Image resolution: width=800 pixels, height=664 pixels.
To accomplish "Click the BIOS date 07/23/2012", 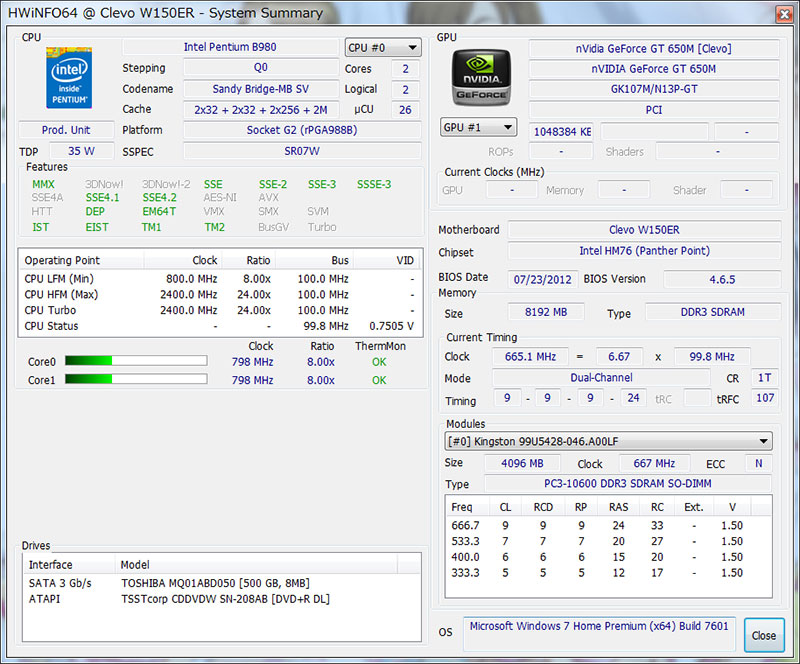I will pyautogui.click(x=543, y=280).
